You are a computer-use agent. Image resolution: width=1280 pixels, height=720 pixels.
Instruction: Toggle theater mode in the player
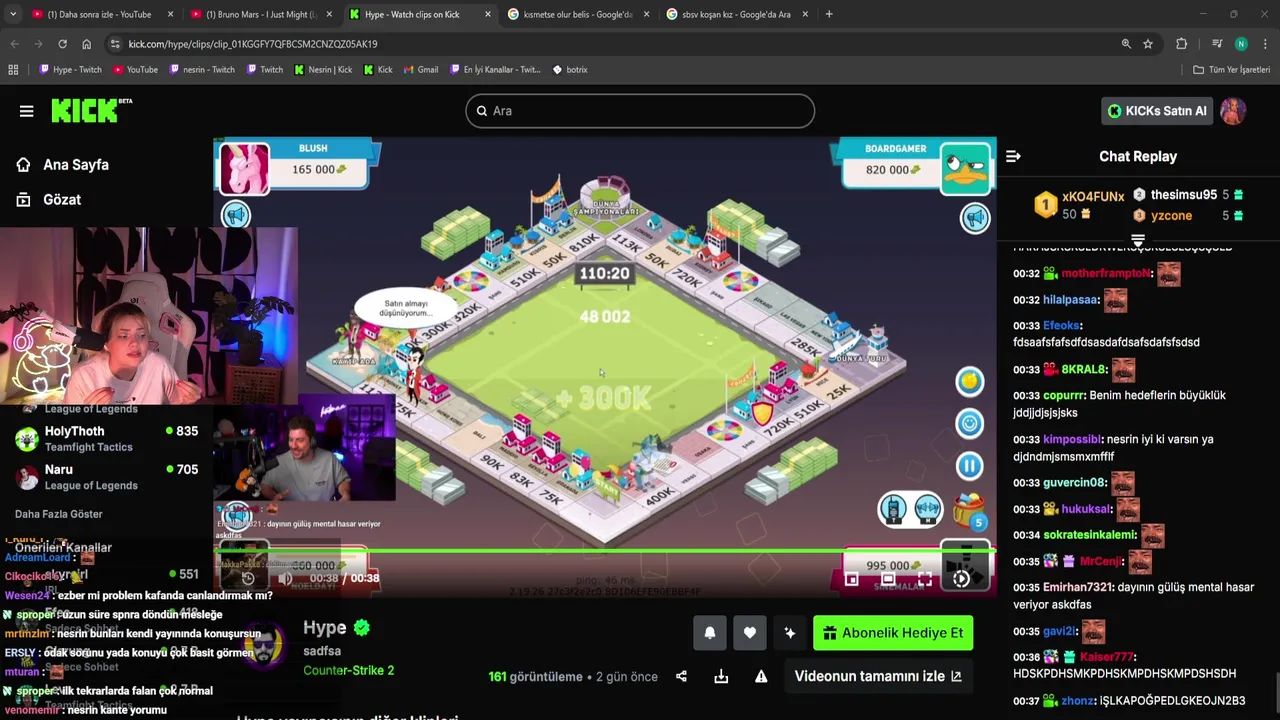[888, 578]
